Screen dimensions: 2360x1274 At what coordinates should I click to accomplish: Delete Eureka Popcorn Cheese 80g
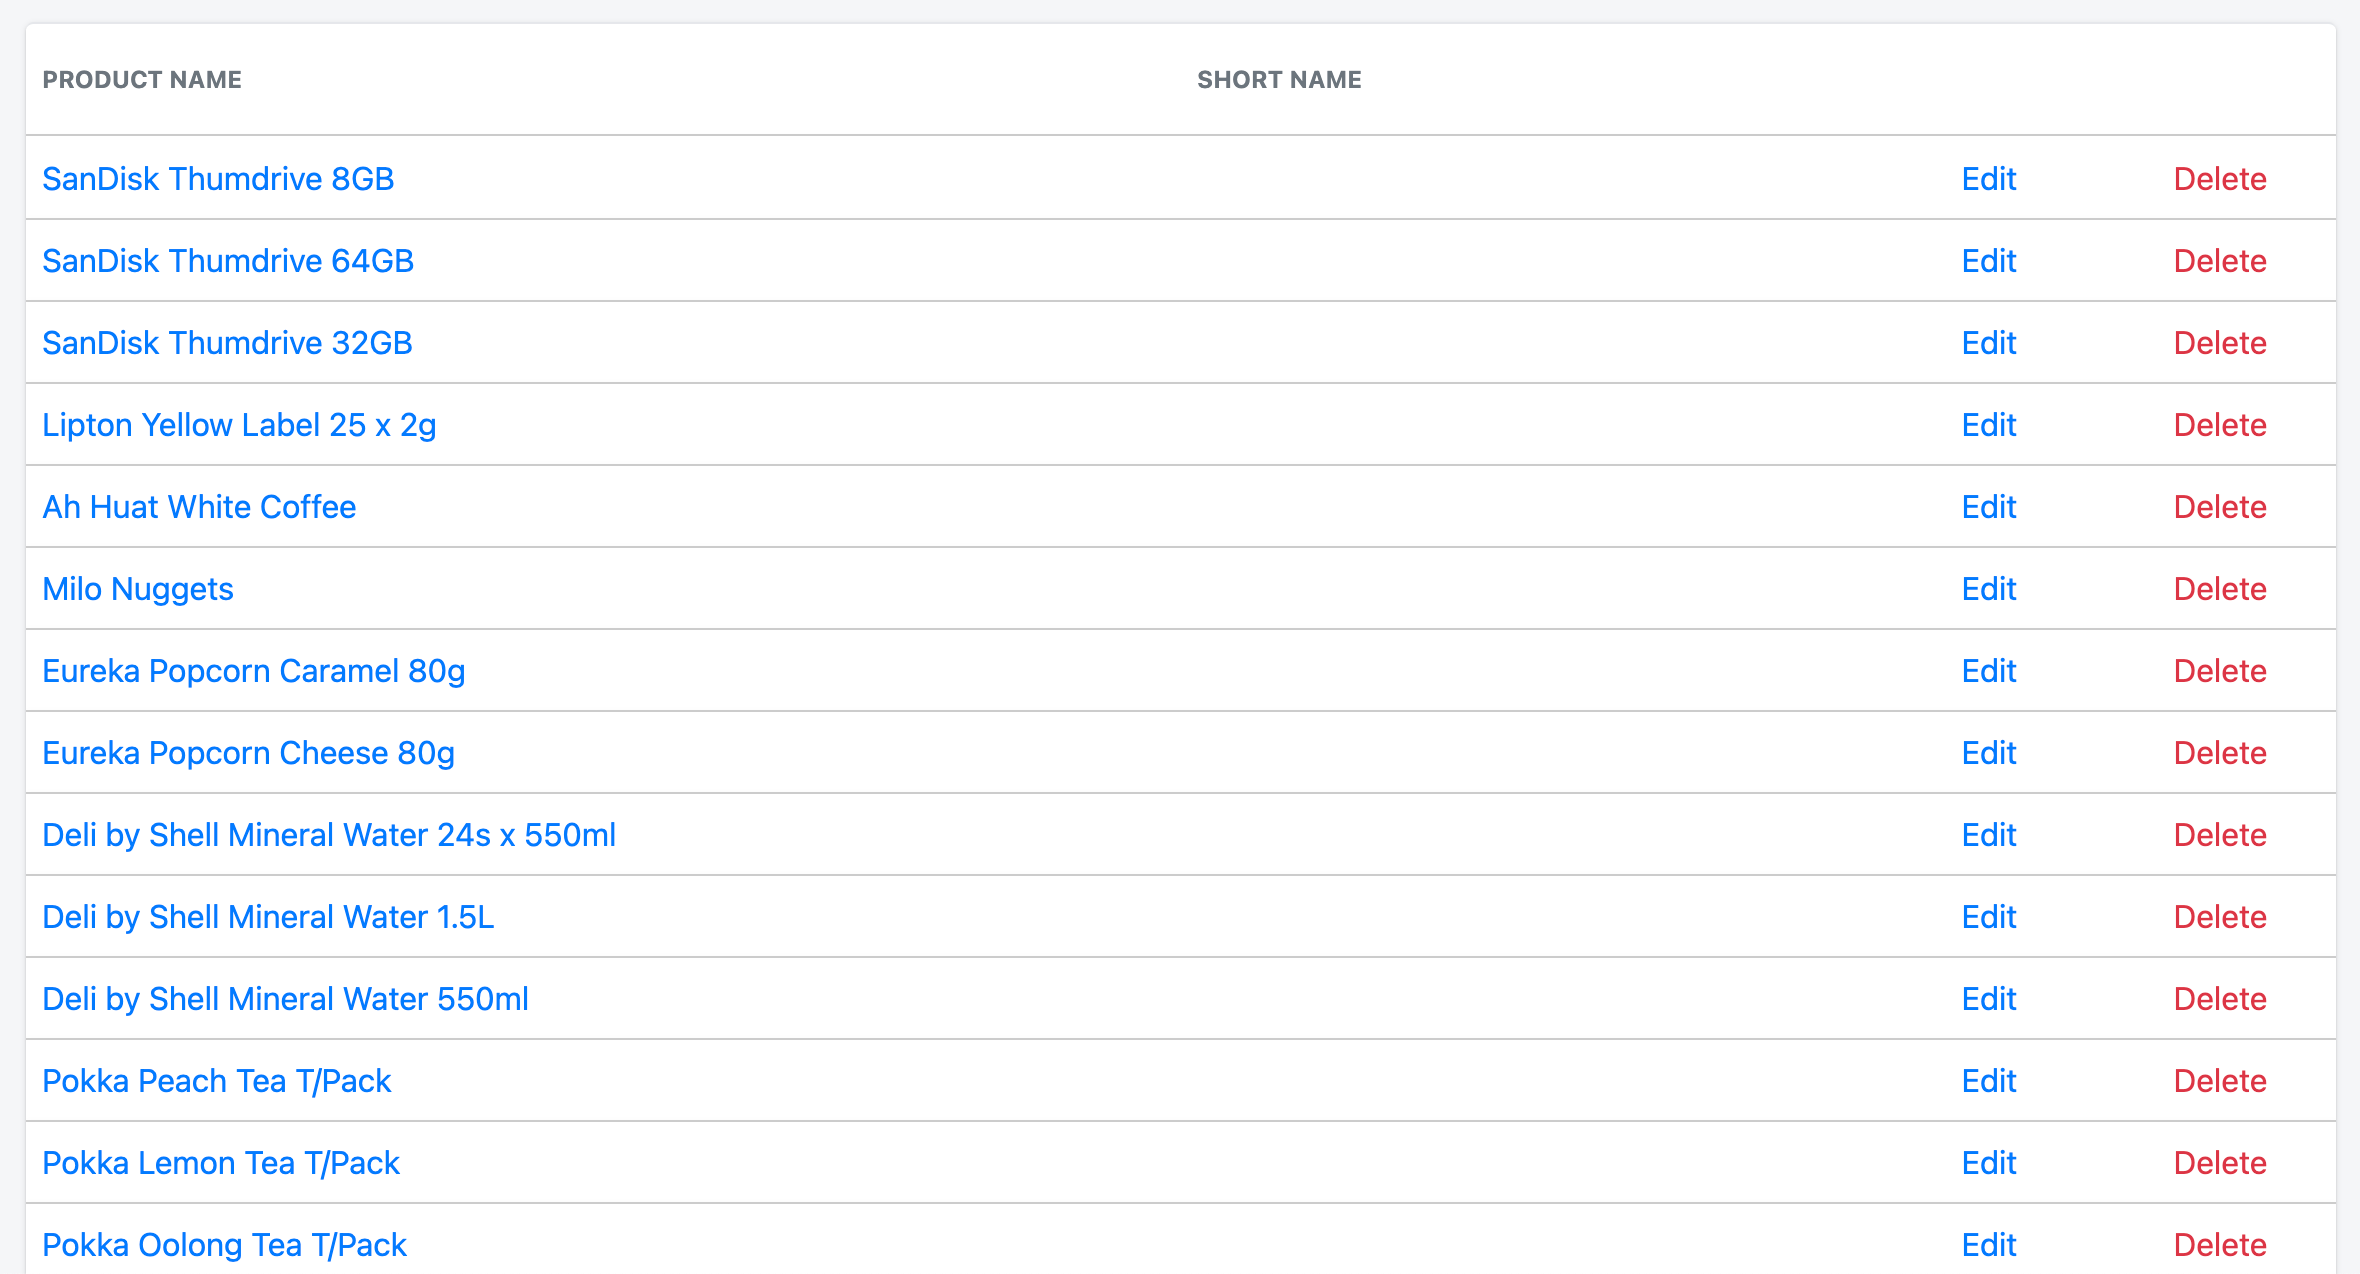click(2220, 753)
